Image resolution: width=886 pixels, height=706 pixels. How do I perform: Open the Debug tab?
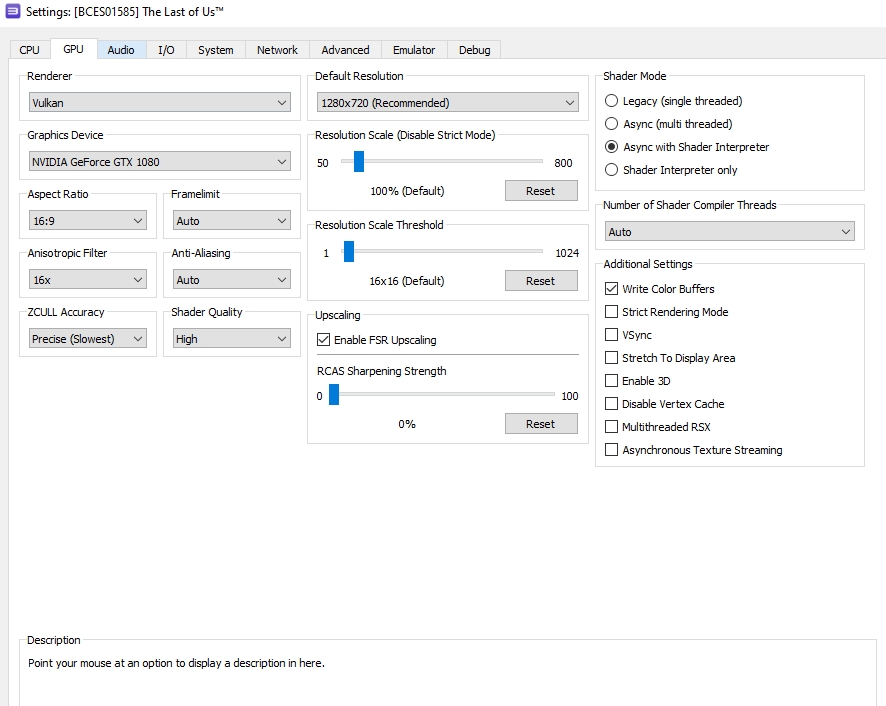pyautogui.click(x=475, y=50)
